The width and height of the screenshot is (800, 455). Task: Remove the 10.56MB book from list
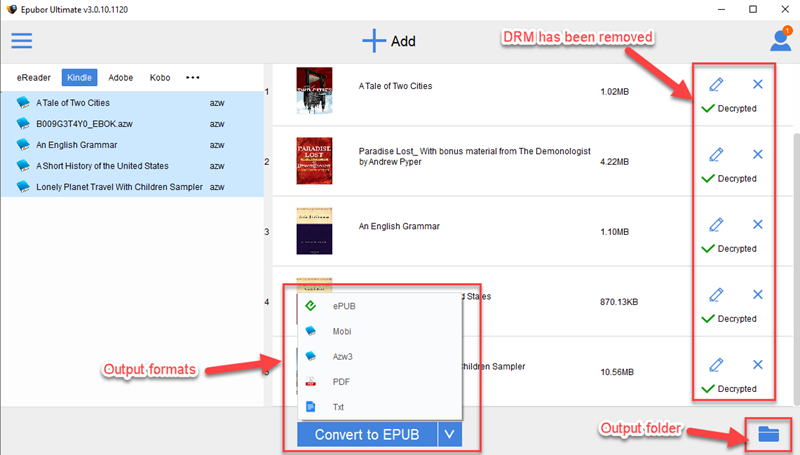(x=758, y=365)
